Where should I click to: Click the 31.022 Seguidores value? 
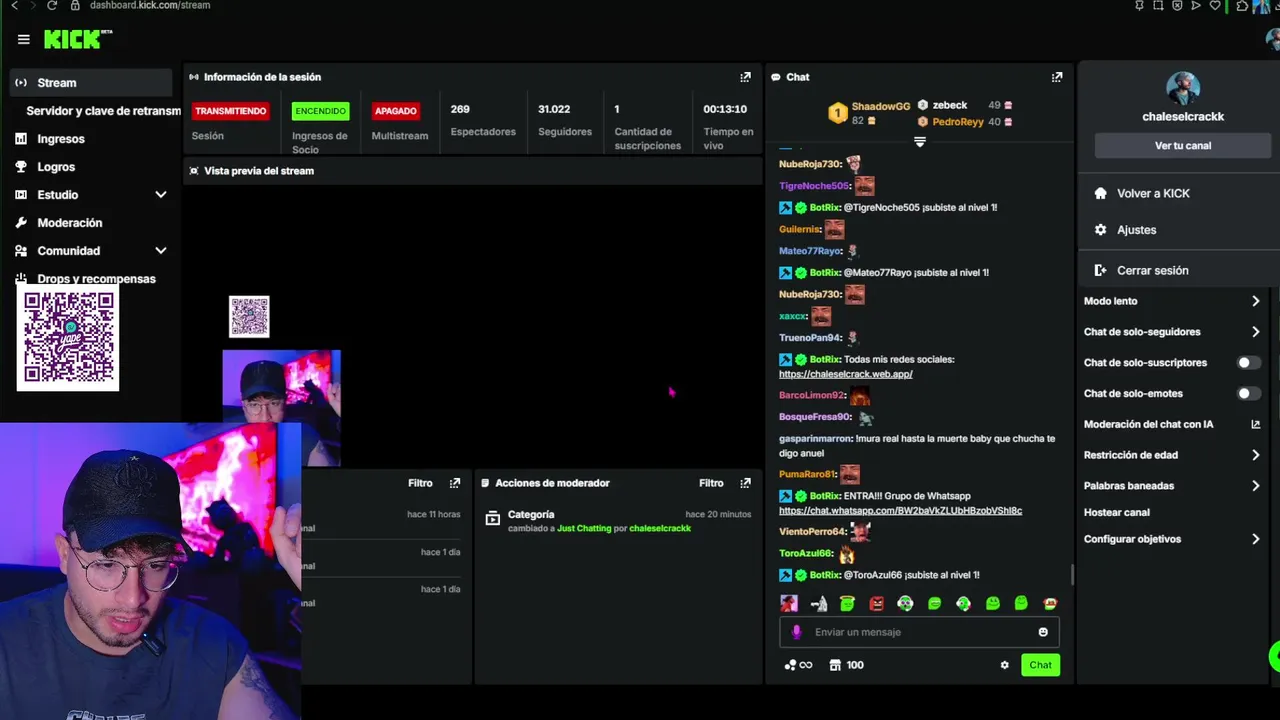[x=554, y=110]
